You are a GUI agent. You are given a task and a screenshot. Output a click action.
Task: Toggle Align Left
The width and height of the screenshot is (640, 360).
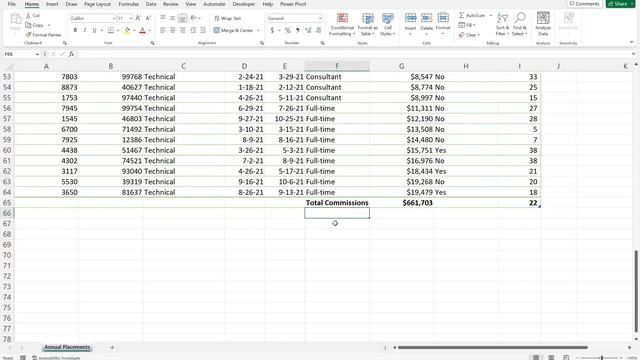[x=163, y=31]
